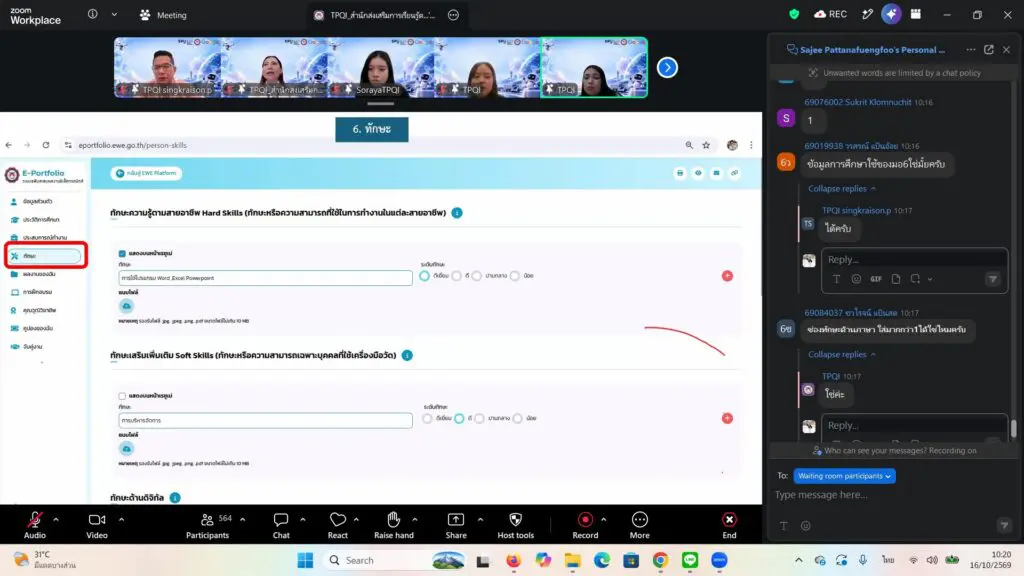
Task: Select the 'ดี' radio in Soft Skills
Action: tap(459, 419)
